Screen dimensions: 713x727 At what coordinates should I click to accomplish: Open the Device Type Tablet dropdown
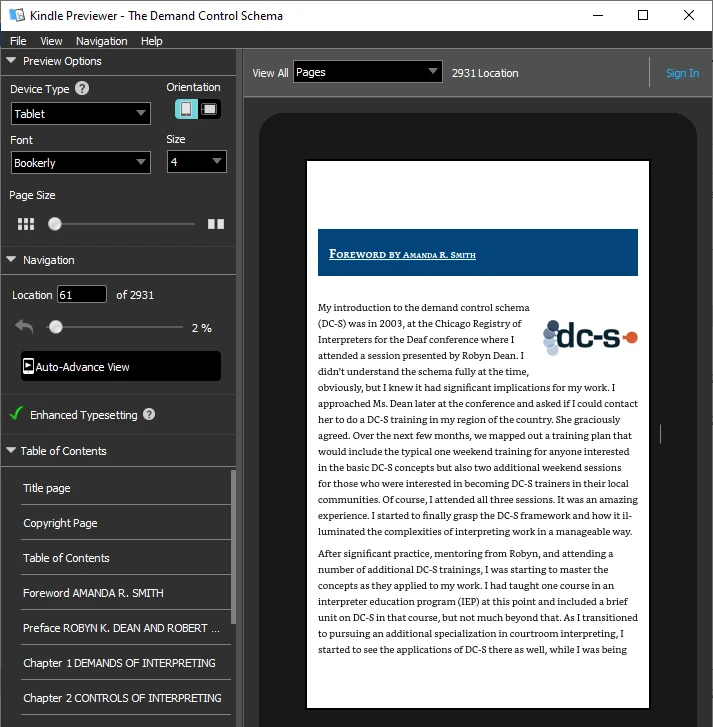(x=81, y=114)
